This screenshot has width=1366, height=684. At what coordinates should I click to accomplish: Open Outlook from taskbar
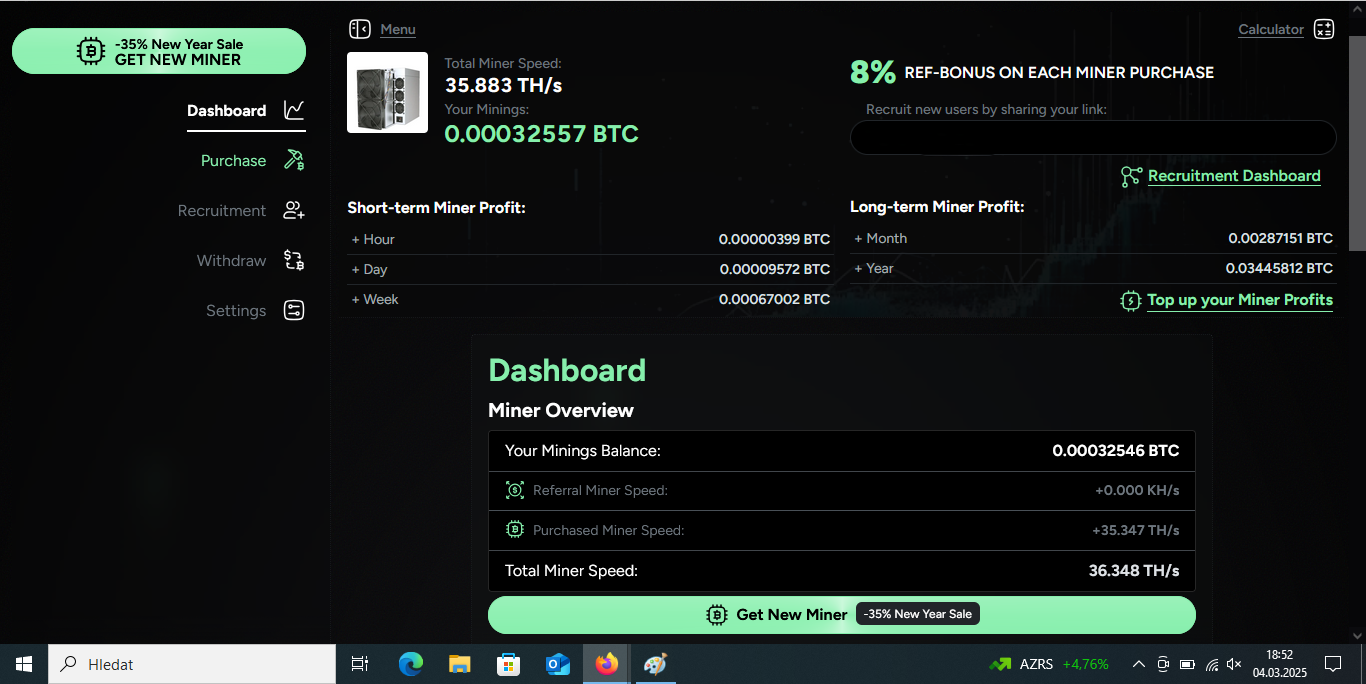pos(557,664)
